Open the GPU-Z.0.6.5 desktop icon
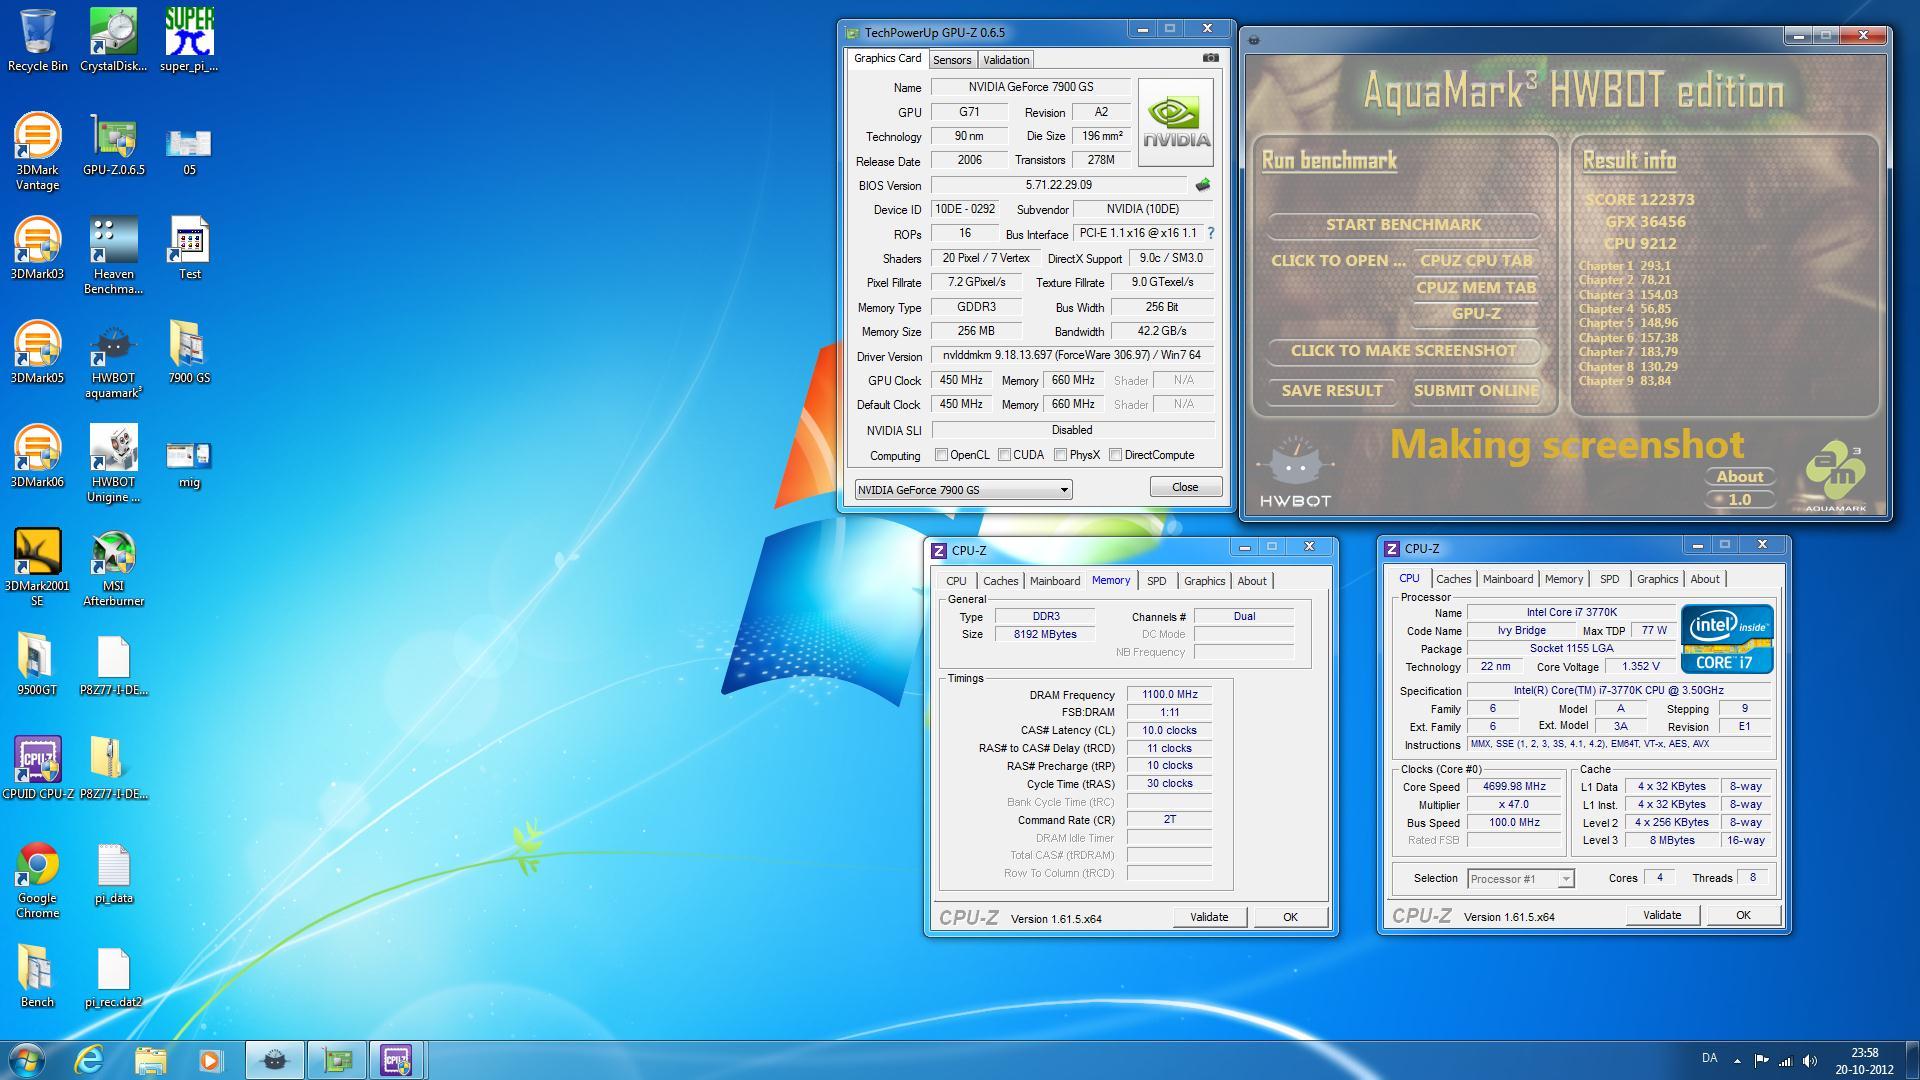Screen dimensions: 1920x1080 [113, 144]
